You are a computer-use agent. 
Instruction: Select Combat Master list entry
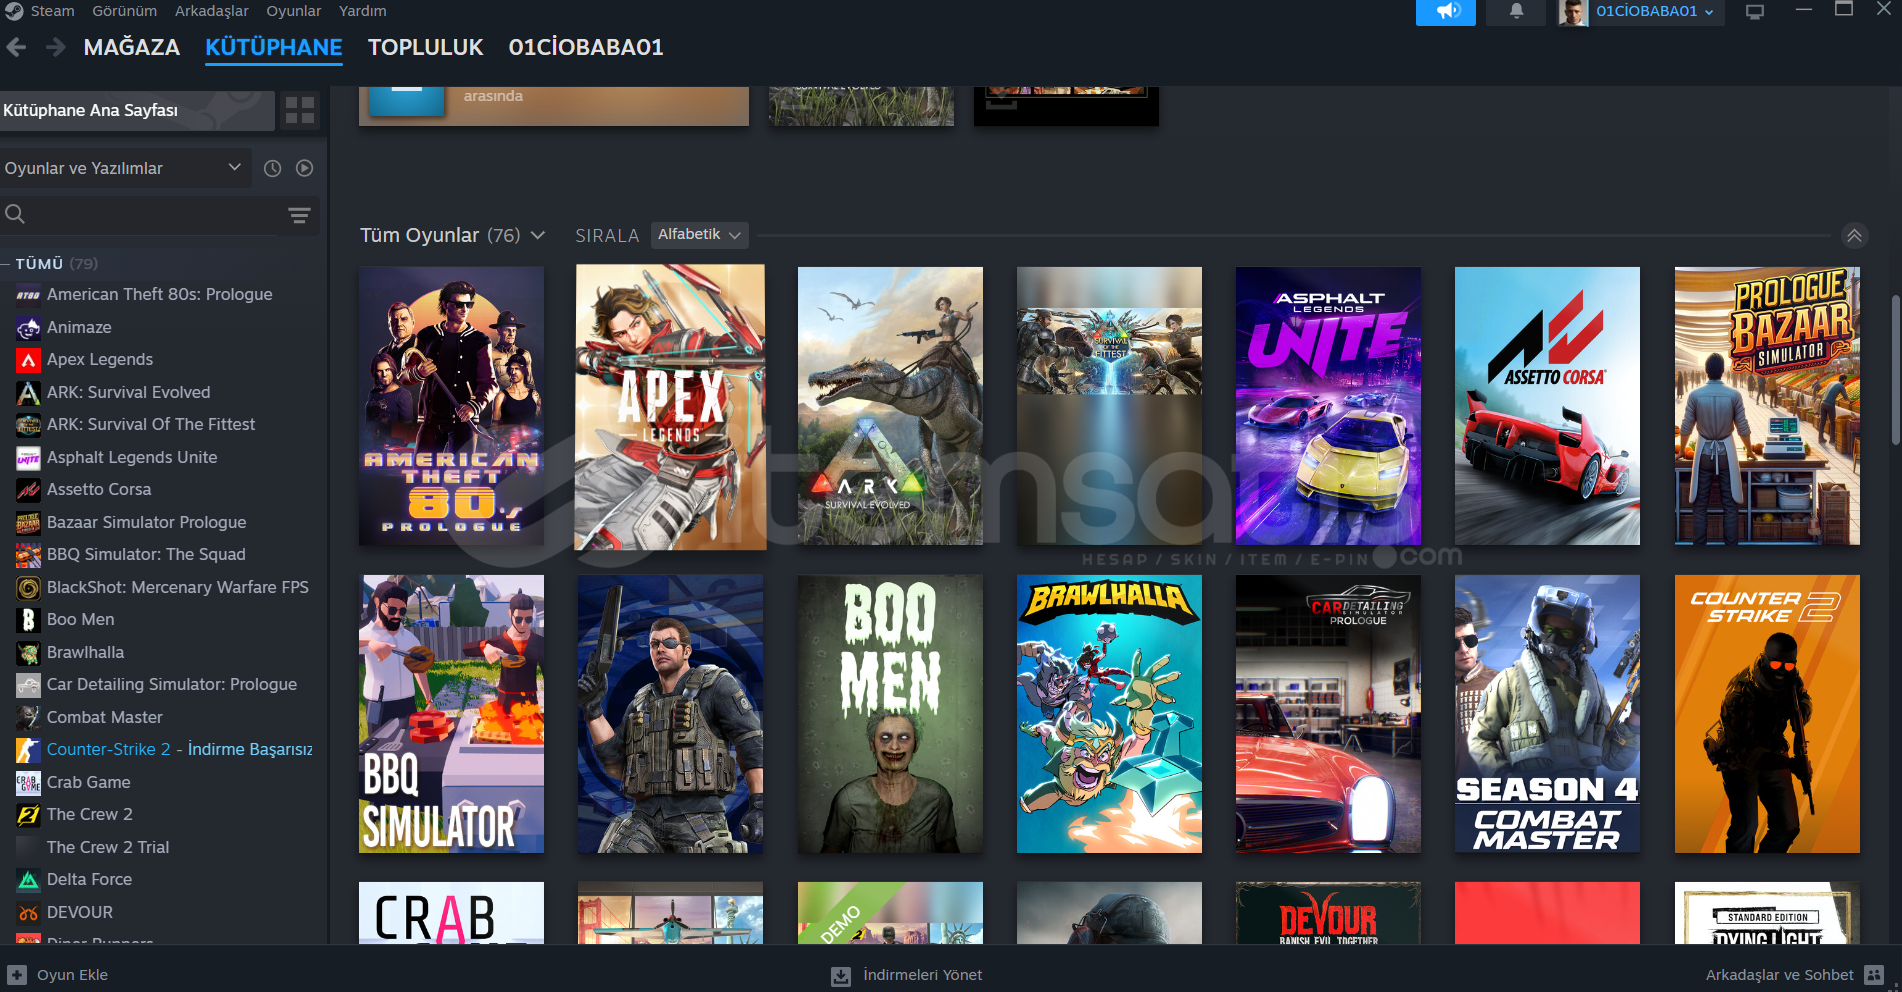[x=105, y=717]
